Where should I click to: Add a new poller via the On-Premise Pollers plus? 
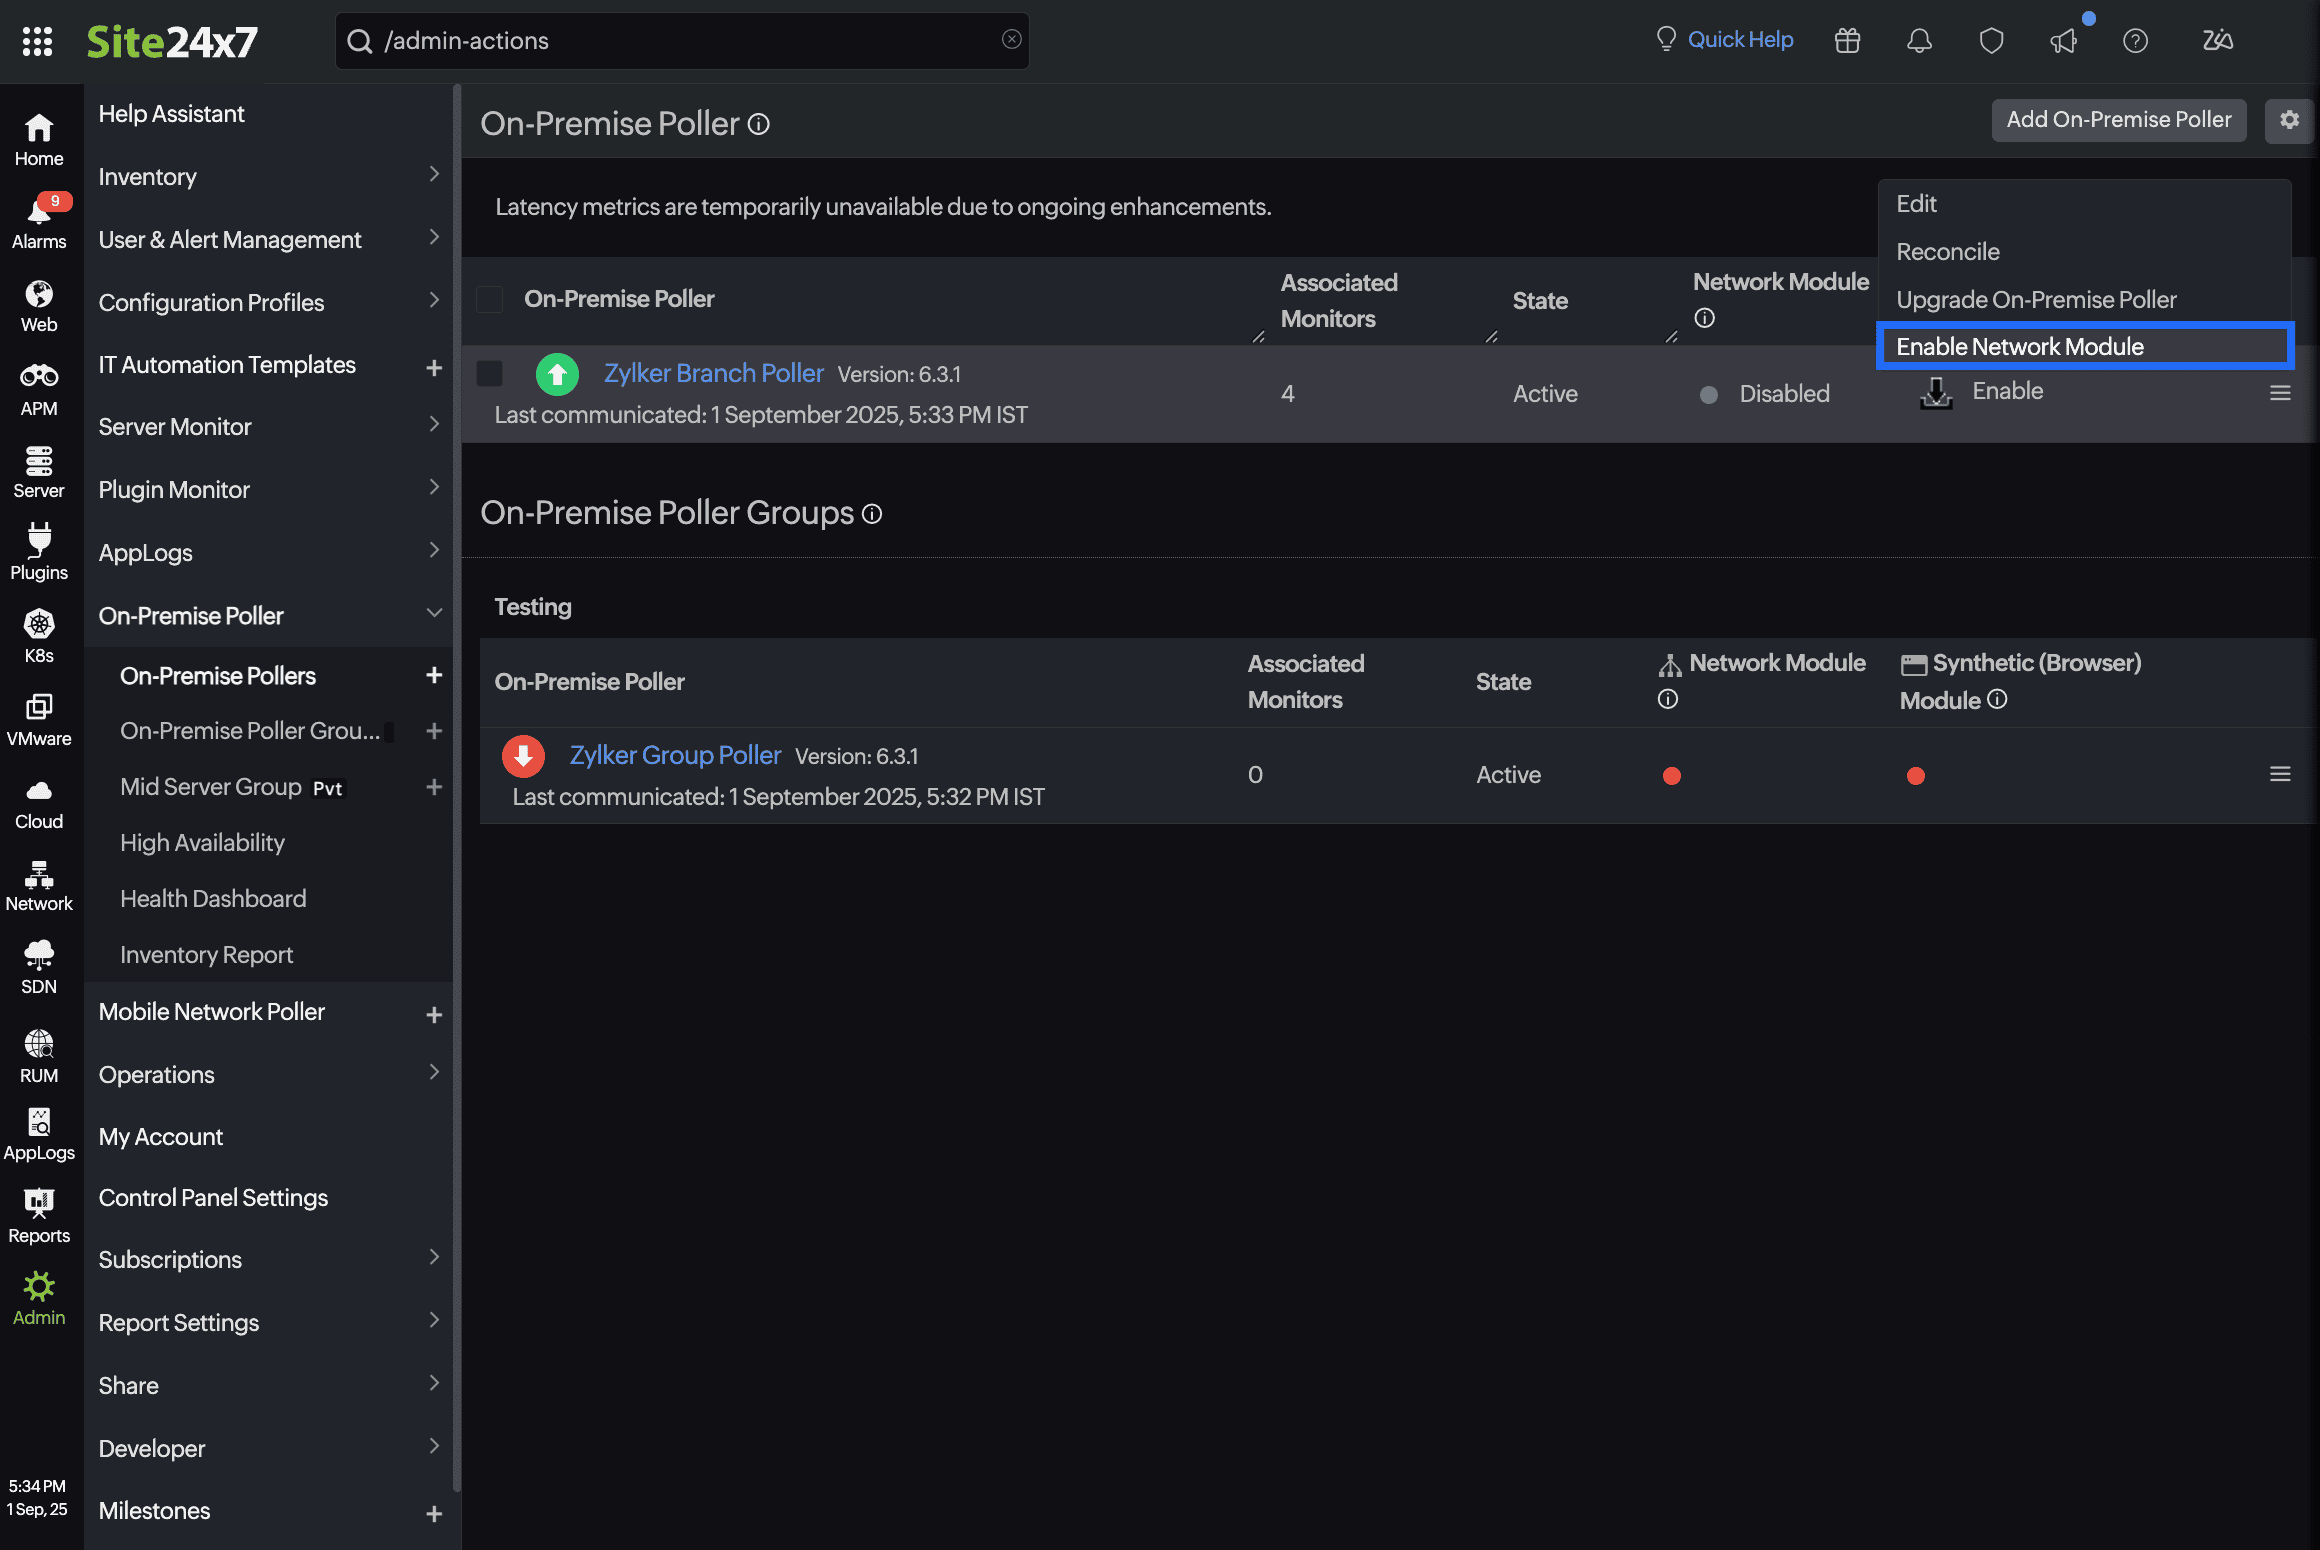pyautogui.click(x=434, y=675)
